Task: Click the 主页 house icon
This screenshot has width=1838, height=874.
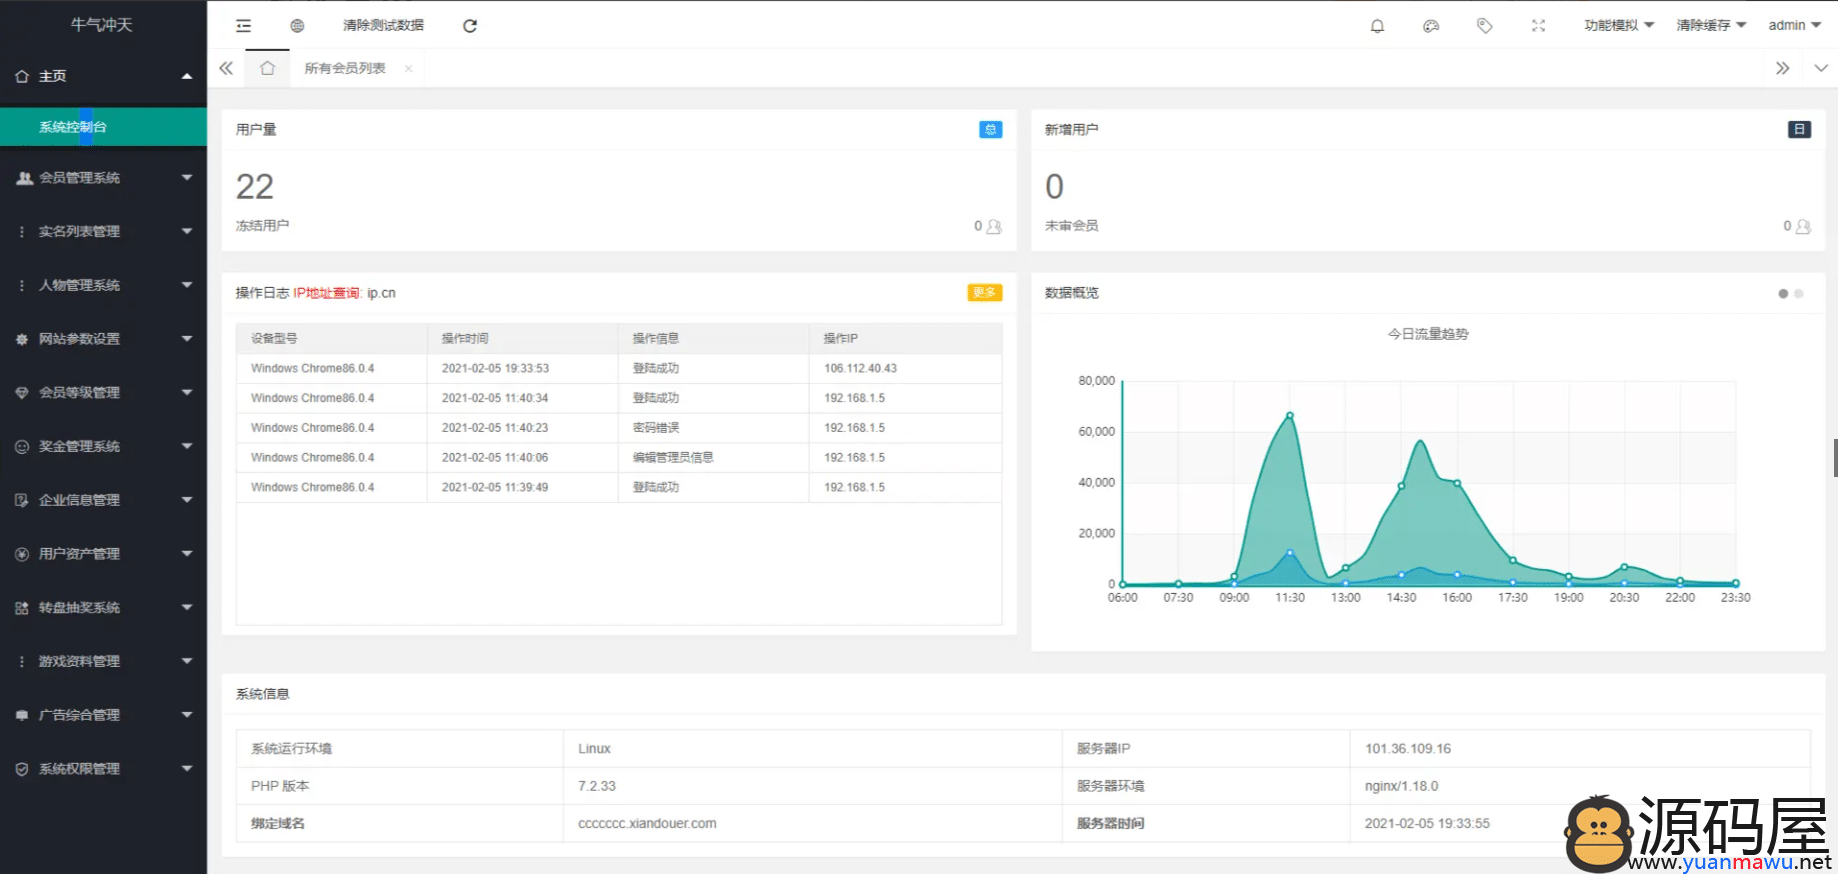Action: tap(22, 76)
